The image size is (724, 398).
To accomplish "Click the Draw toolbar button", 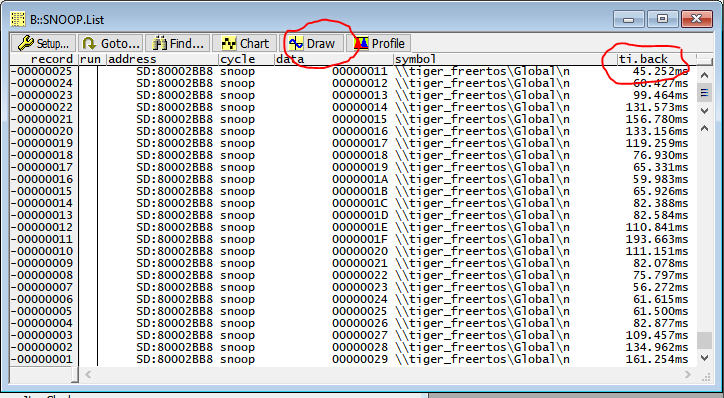I will tap(312, 43).
